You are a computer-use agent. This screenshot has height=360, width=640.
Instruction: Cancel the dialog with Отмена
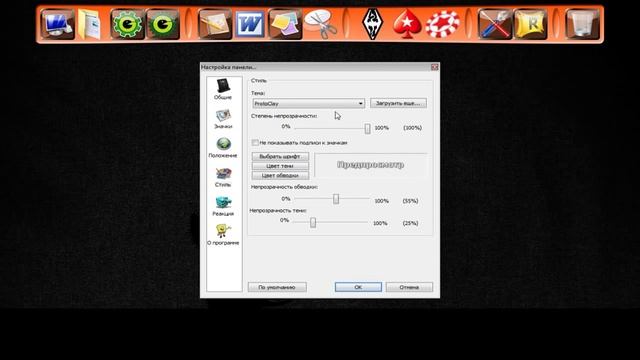click(x=409, y=287)
